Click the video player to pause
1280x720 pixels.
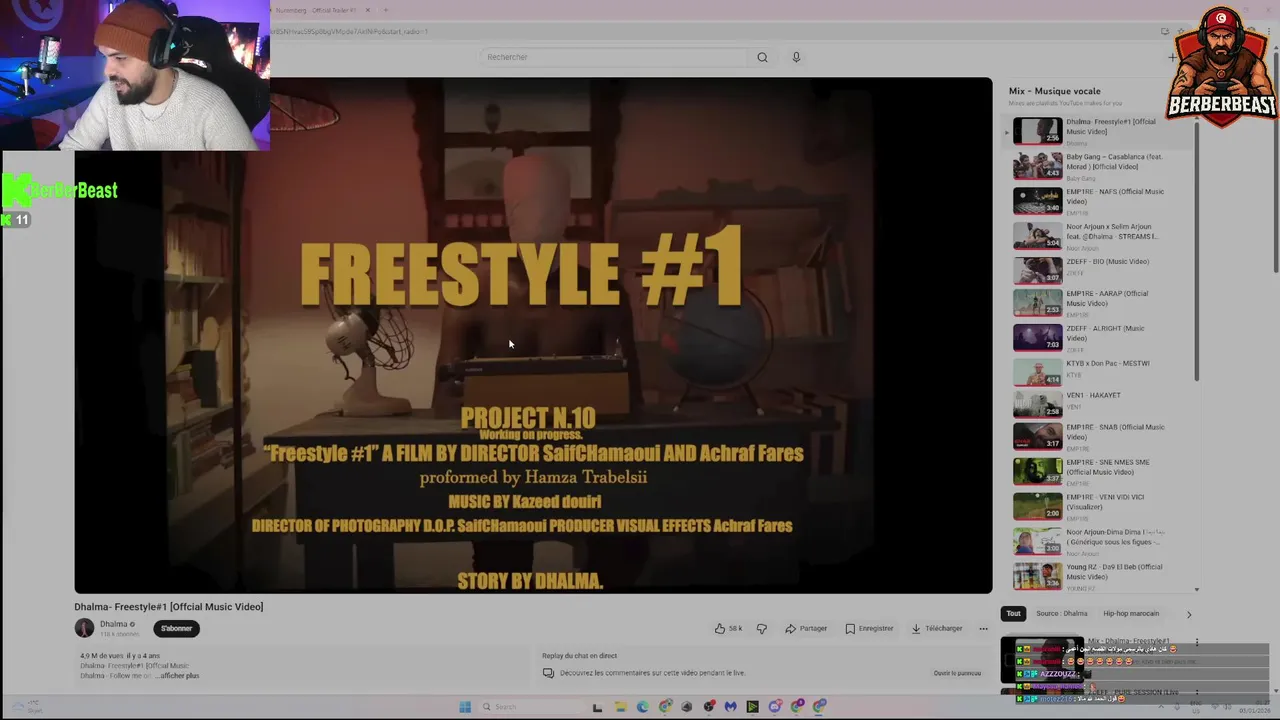[x=533, y=335]
